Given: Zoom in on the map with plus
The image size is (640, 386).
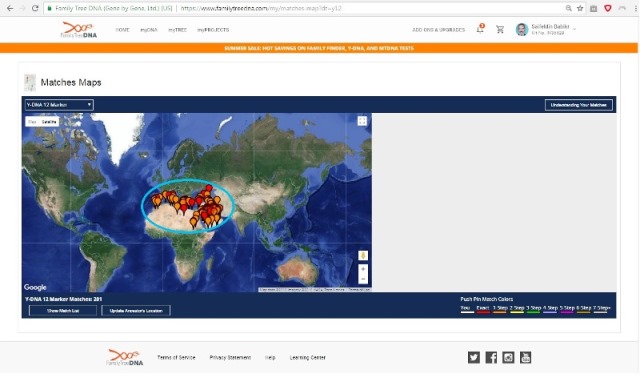Looking at the screenshot, I should pos(363,269).
